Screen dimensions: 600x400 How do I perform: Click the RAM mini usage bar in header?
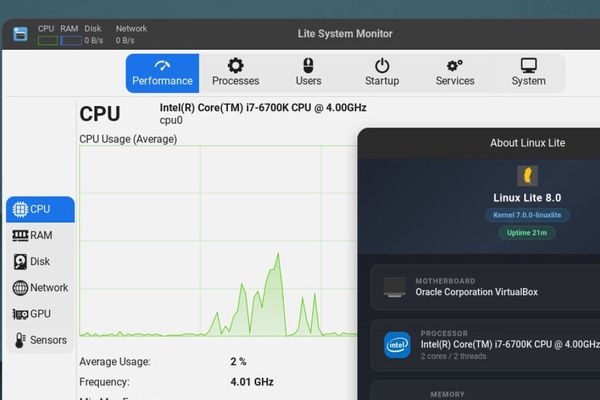(x=71, y=40)
